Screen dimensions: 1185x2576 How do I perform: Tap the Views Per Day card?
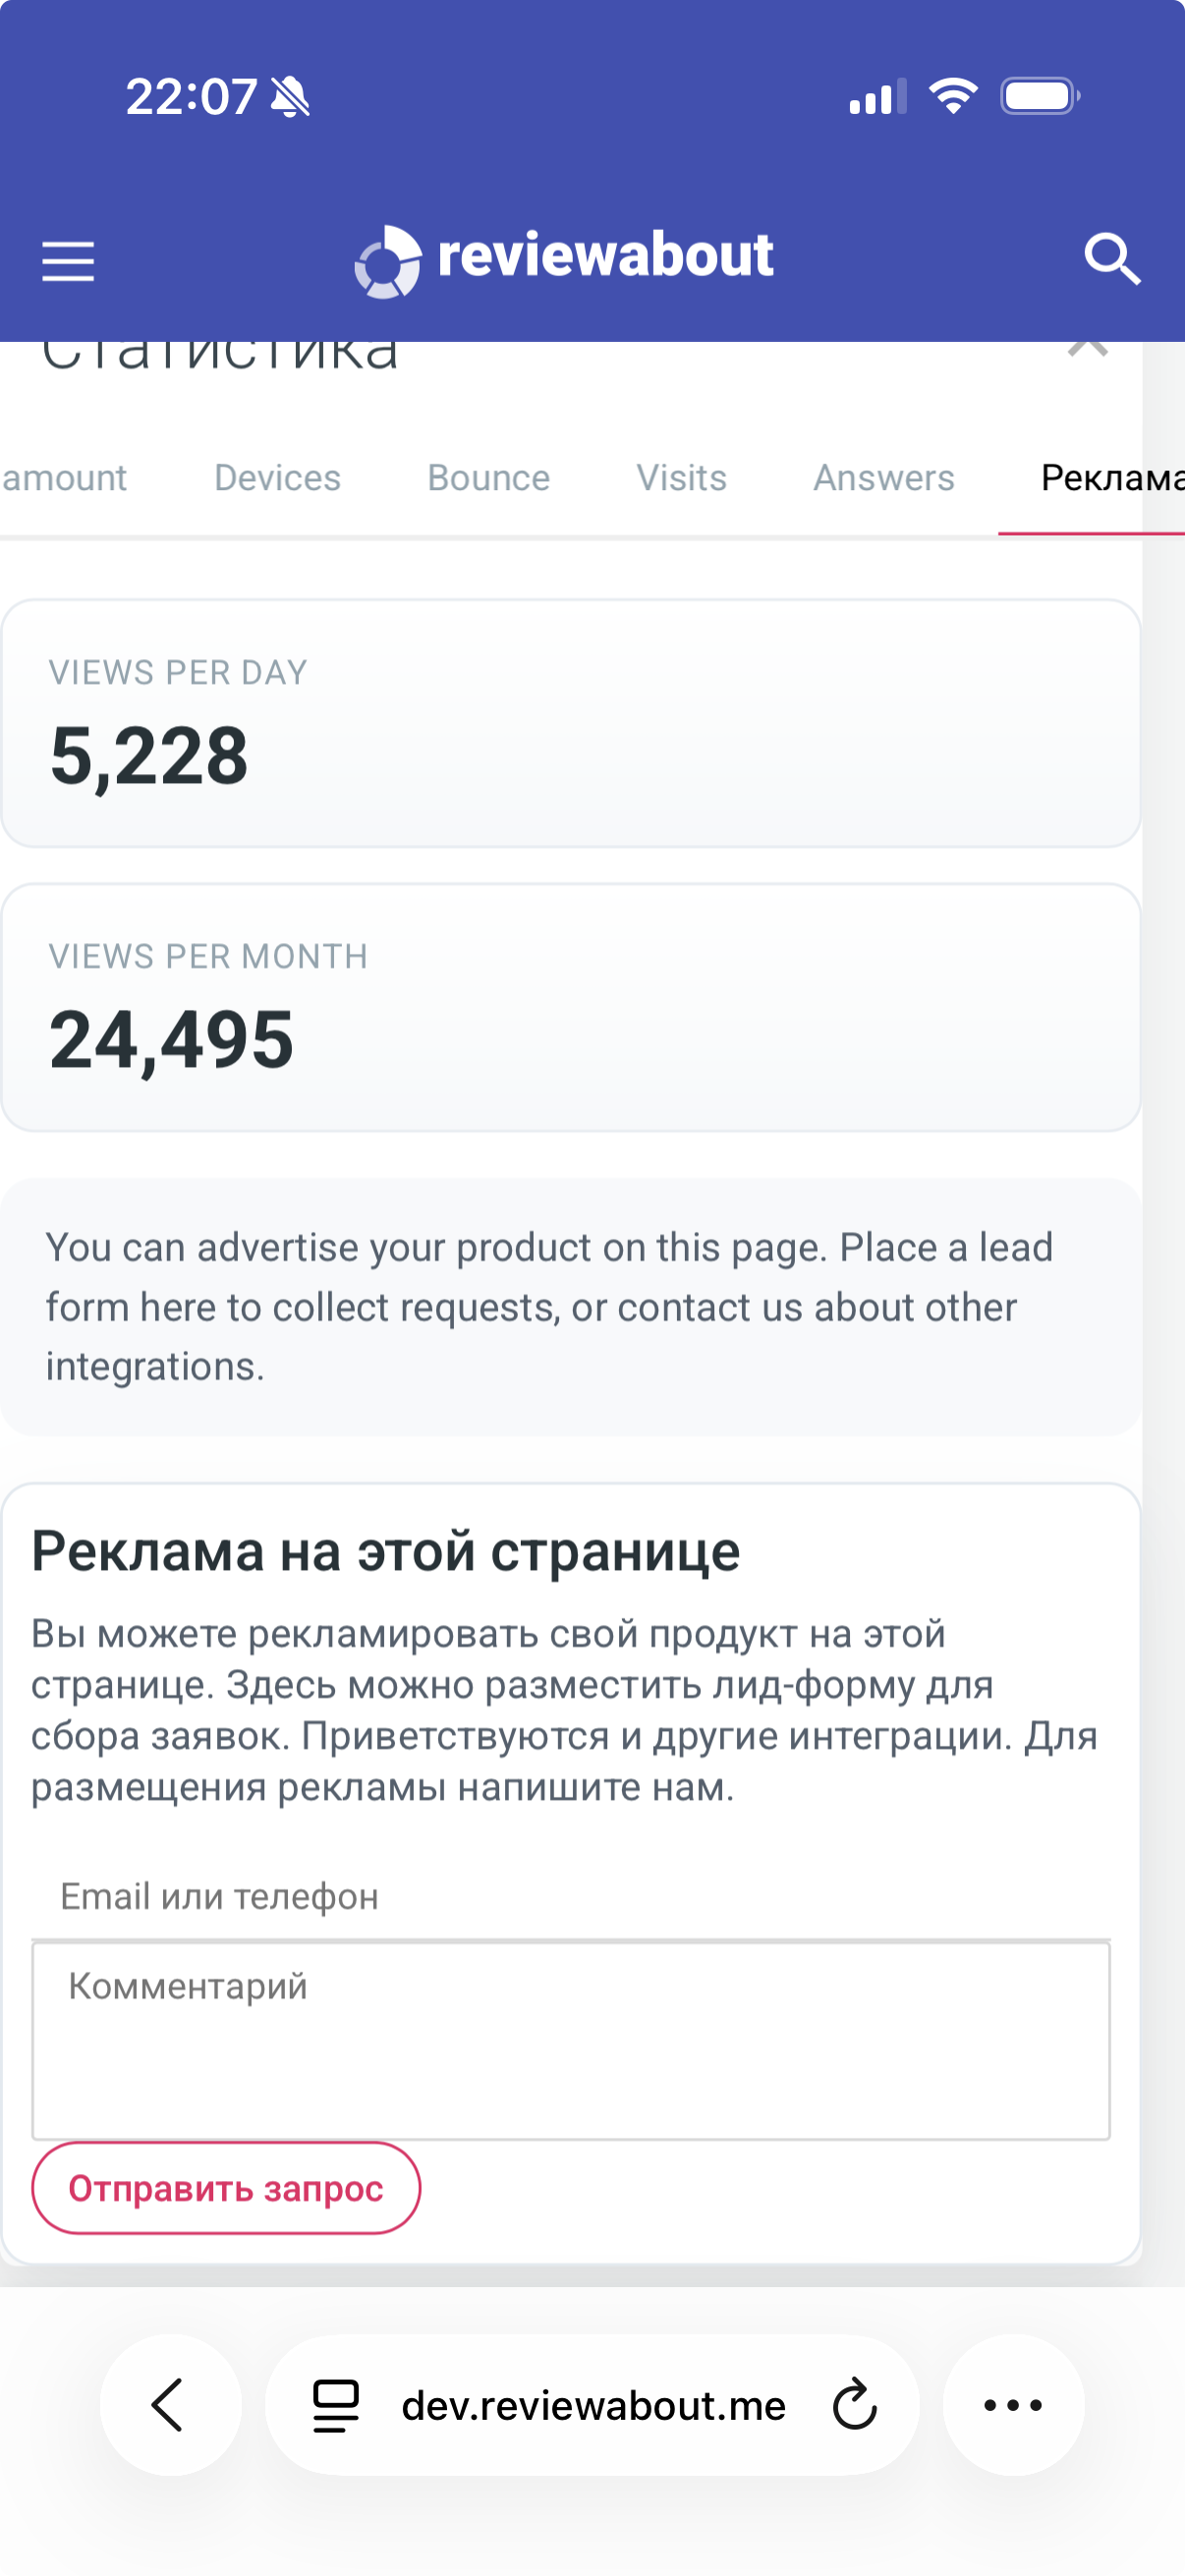coord(570,723)
